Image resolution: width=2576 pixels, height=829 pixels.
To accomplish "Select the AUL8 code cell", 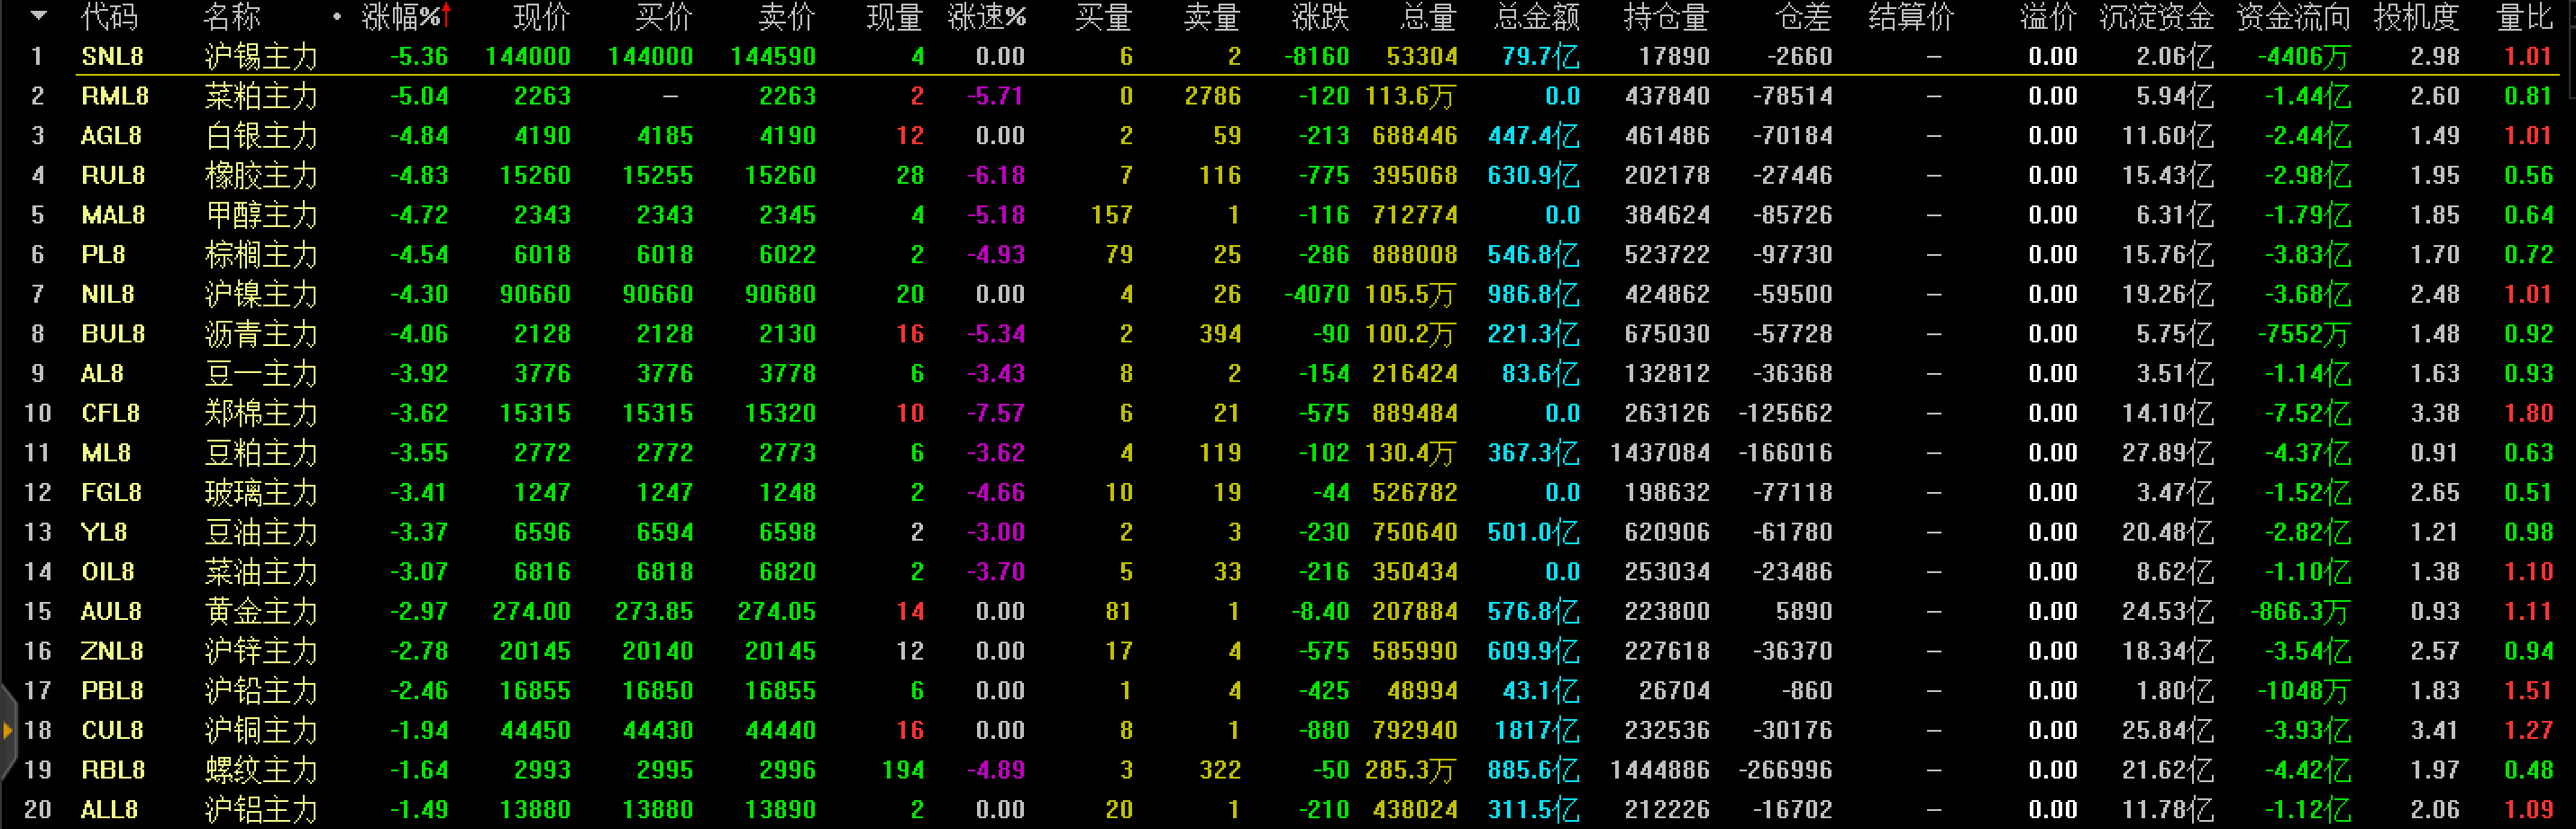I will click(111, 612).
